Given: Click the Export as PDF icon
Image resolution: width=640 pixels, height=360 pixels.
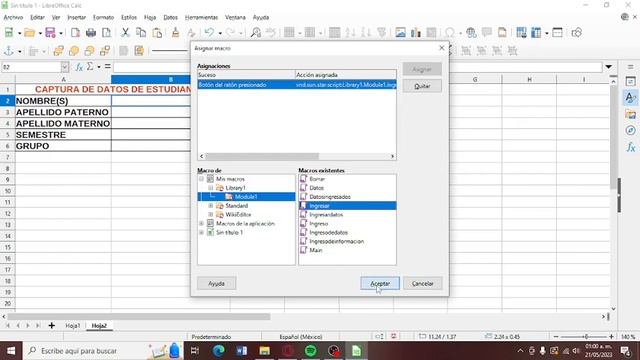Looking at the screenshot, I should 75,33.
